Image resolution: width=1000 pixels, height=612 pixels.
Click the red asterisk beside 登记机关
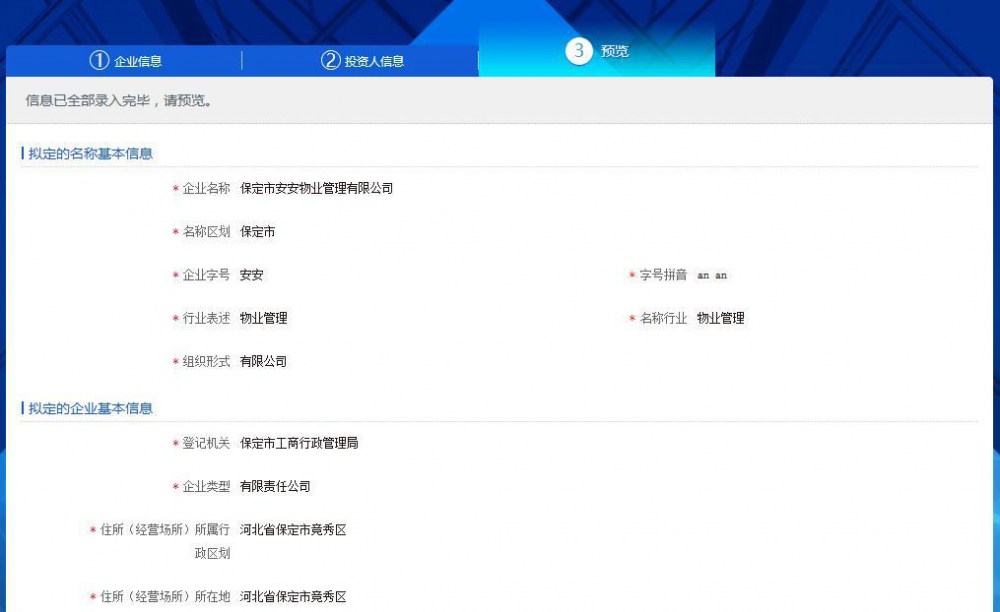click(177, 443)
